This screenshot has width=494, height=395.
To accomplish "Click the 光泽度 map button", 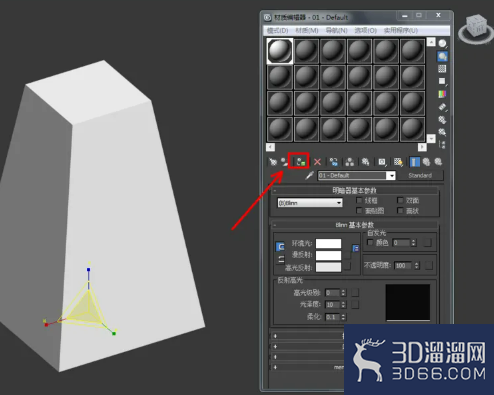I will pos(355,305).
